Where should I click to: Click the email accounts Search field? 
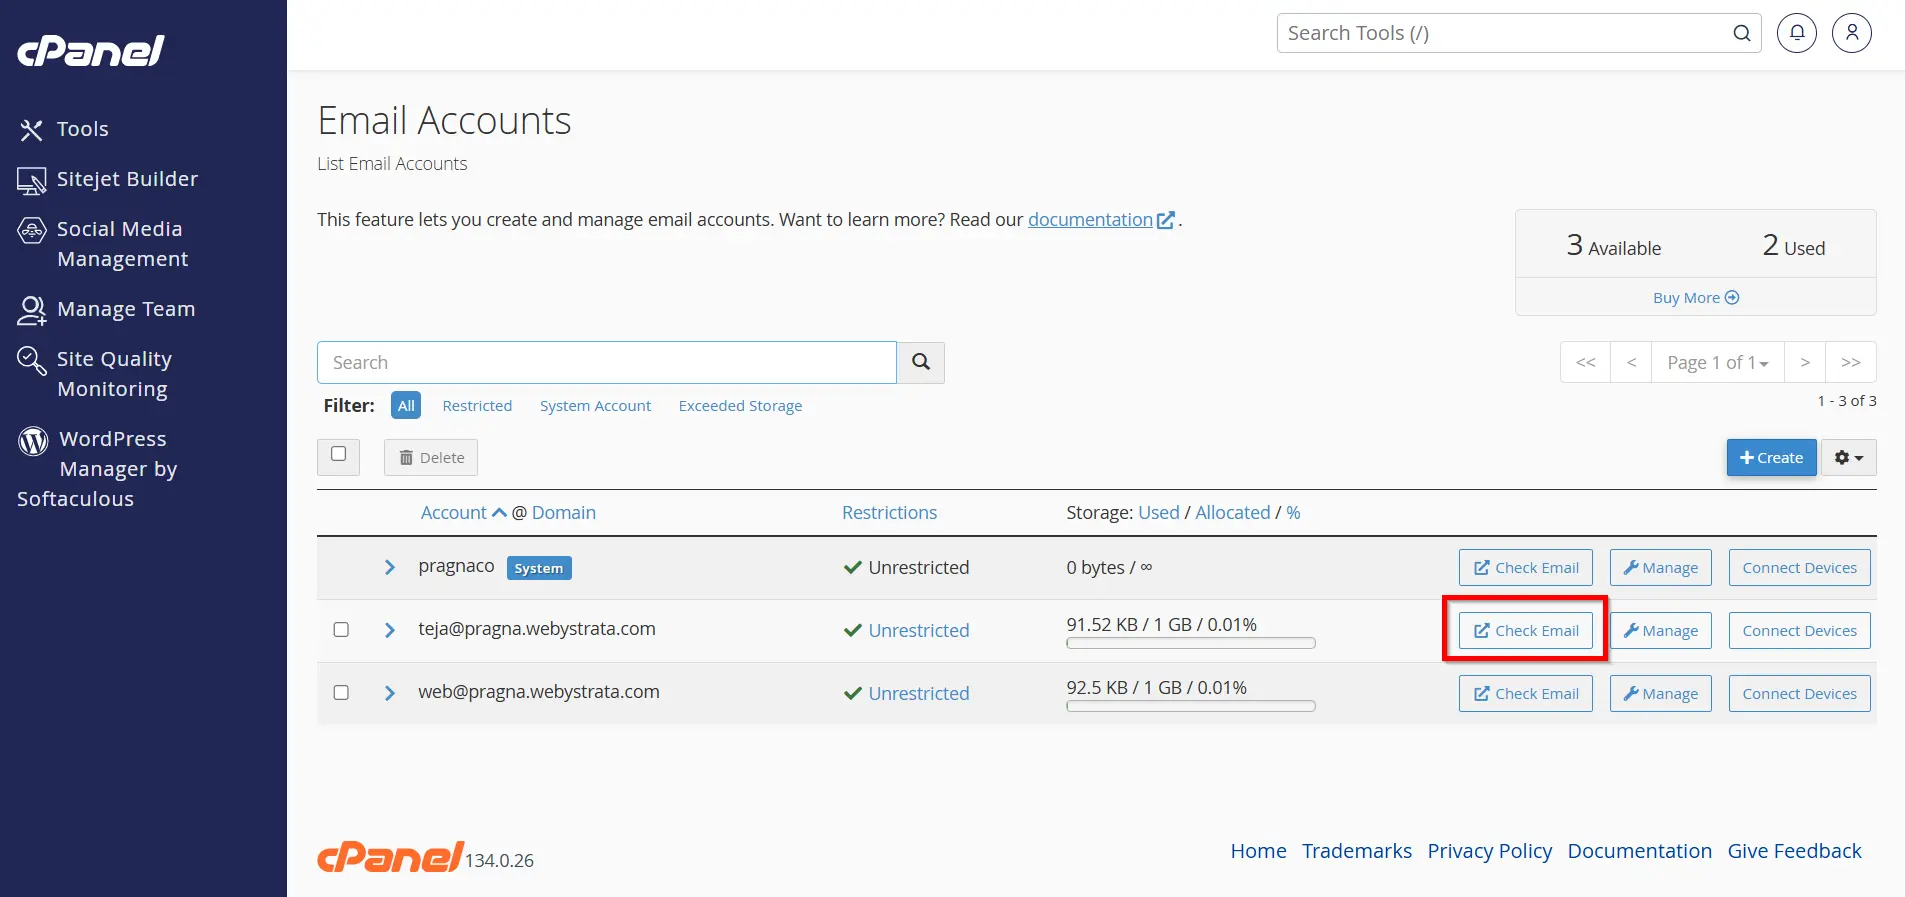point(607,362)
